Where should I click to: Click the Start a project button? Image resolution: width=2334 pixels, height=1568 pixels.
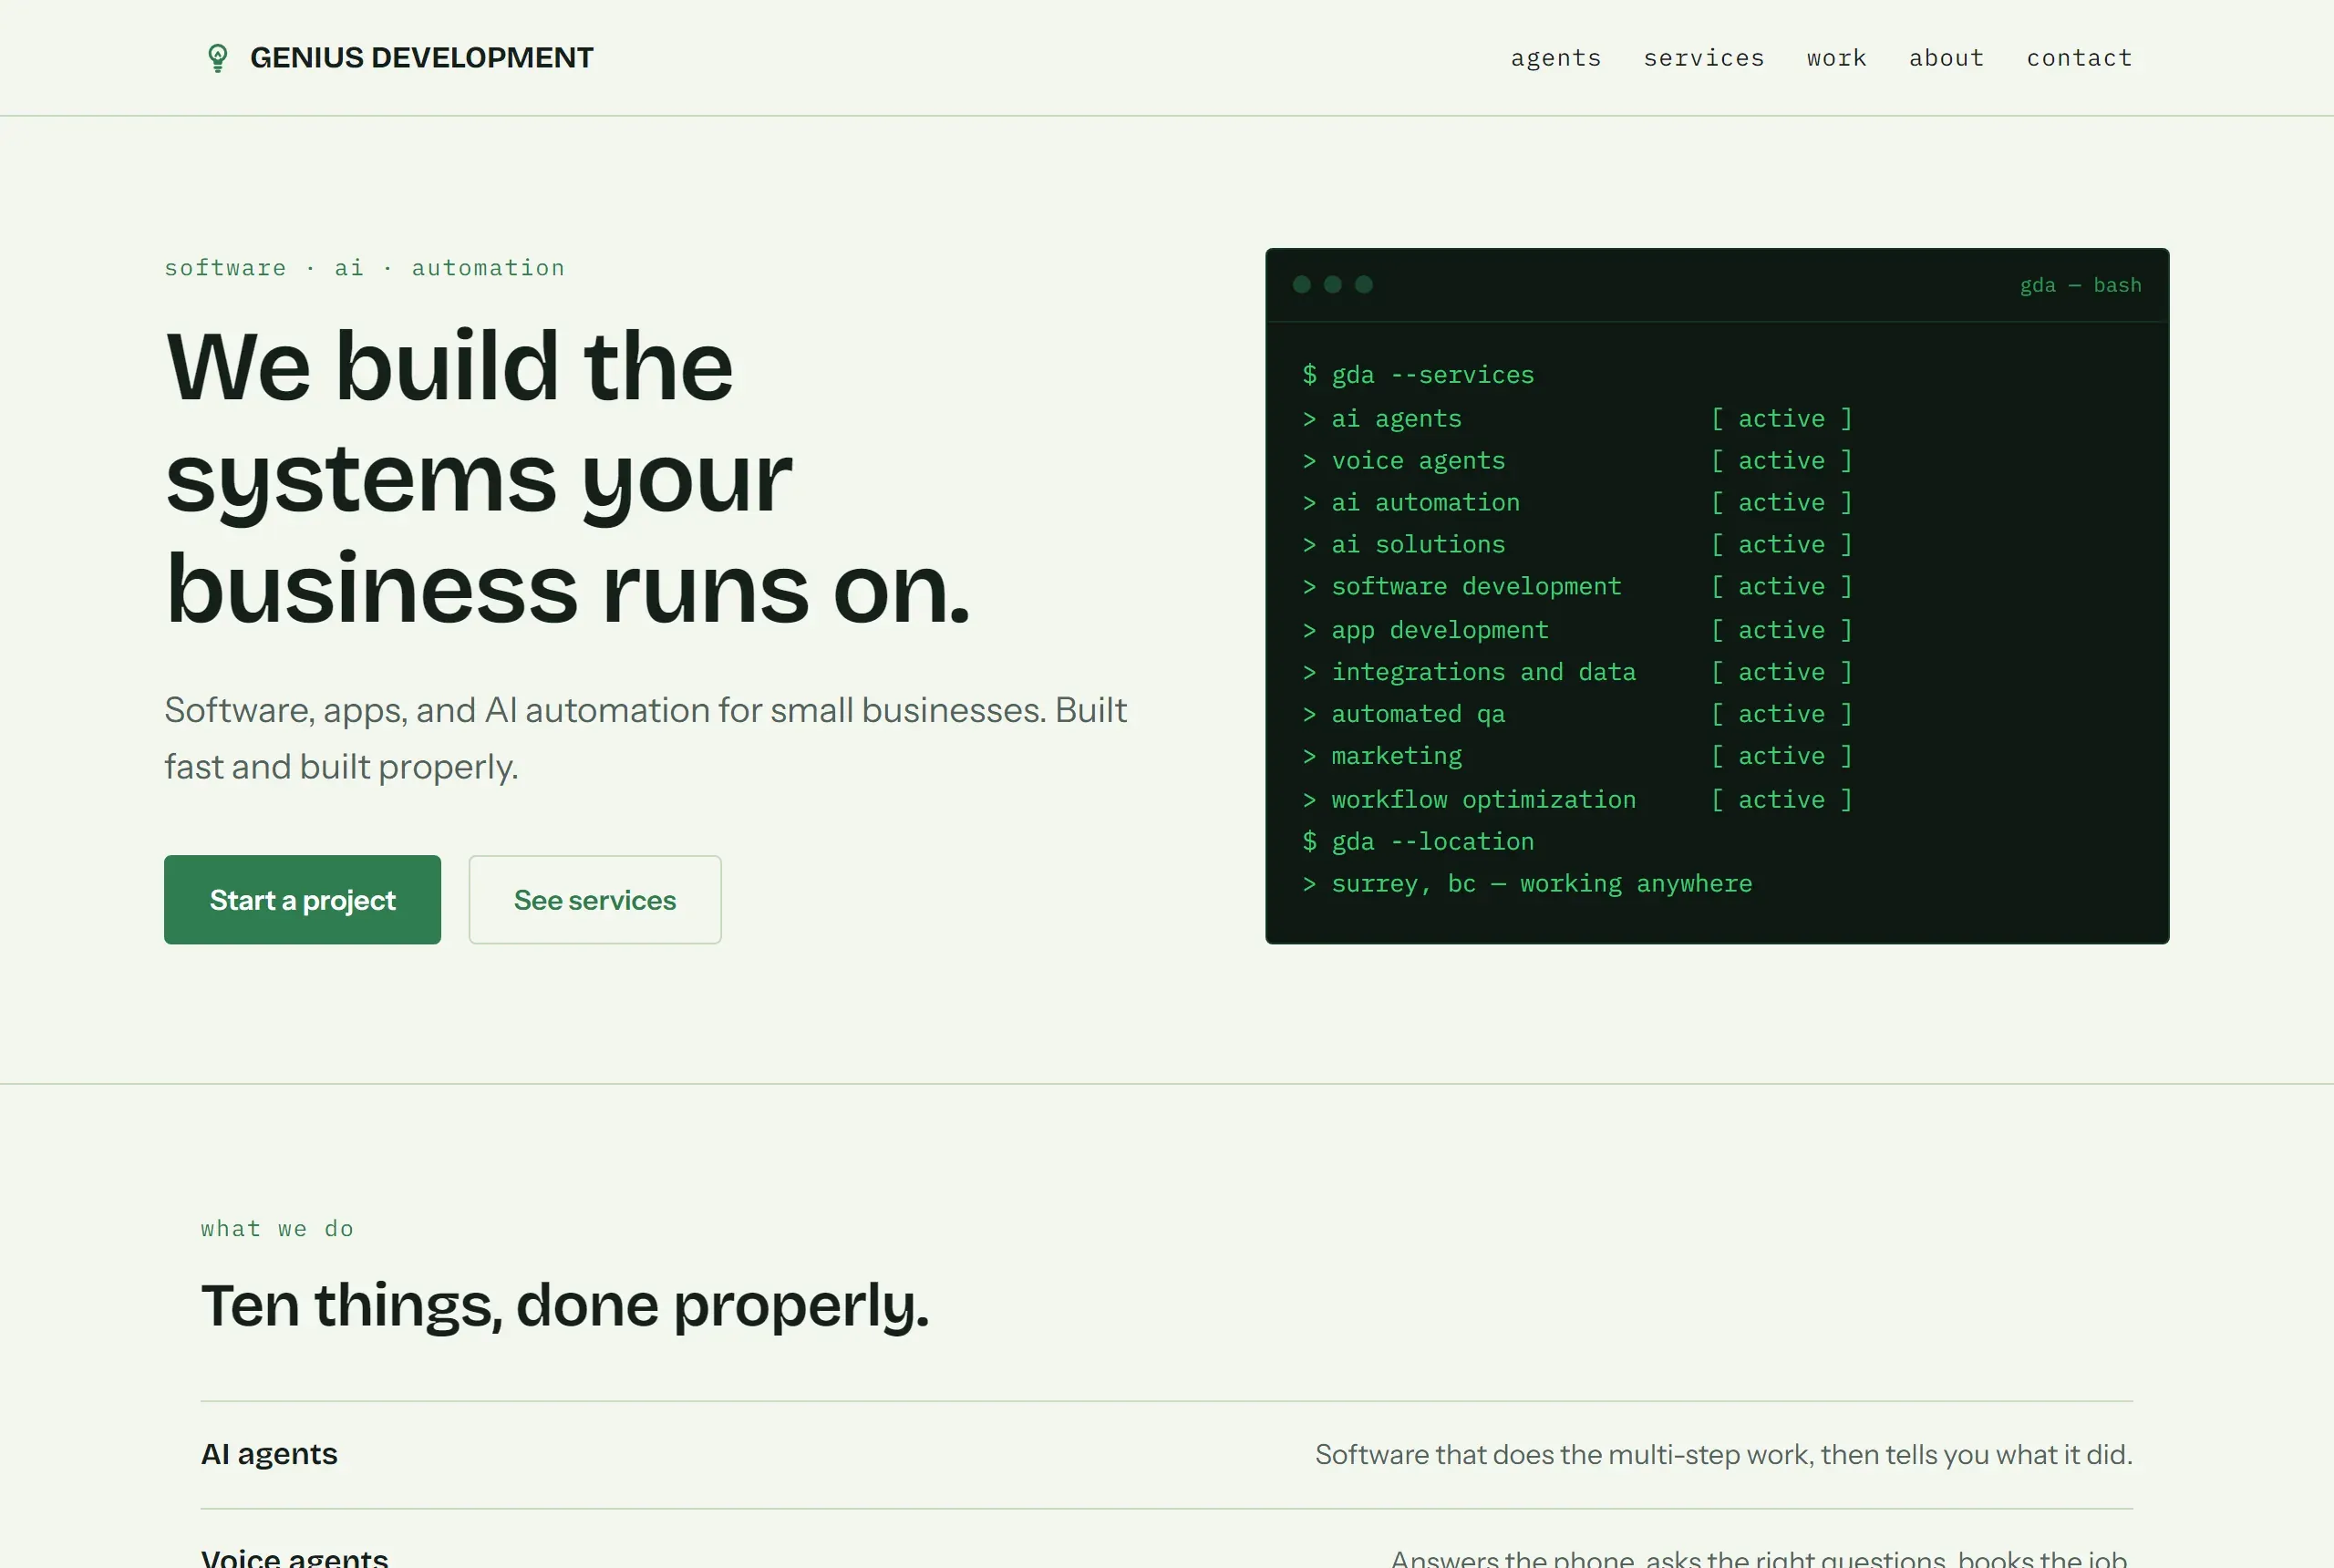point(302,899)
